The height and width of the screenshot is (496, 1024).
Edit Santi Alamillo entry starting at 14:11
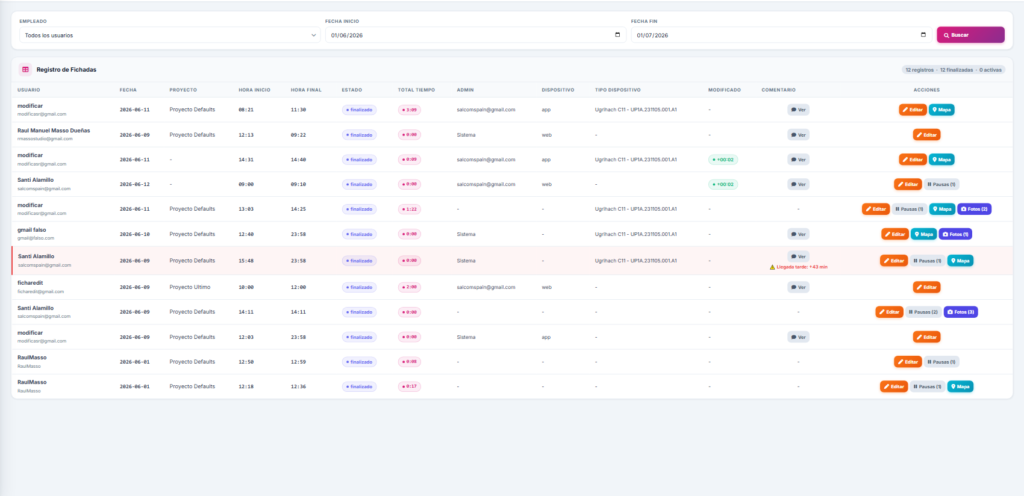point(889,312)
